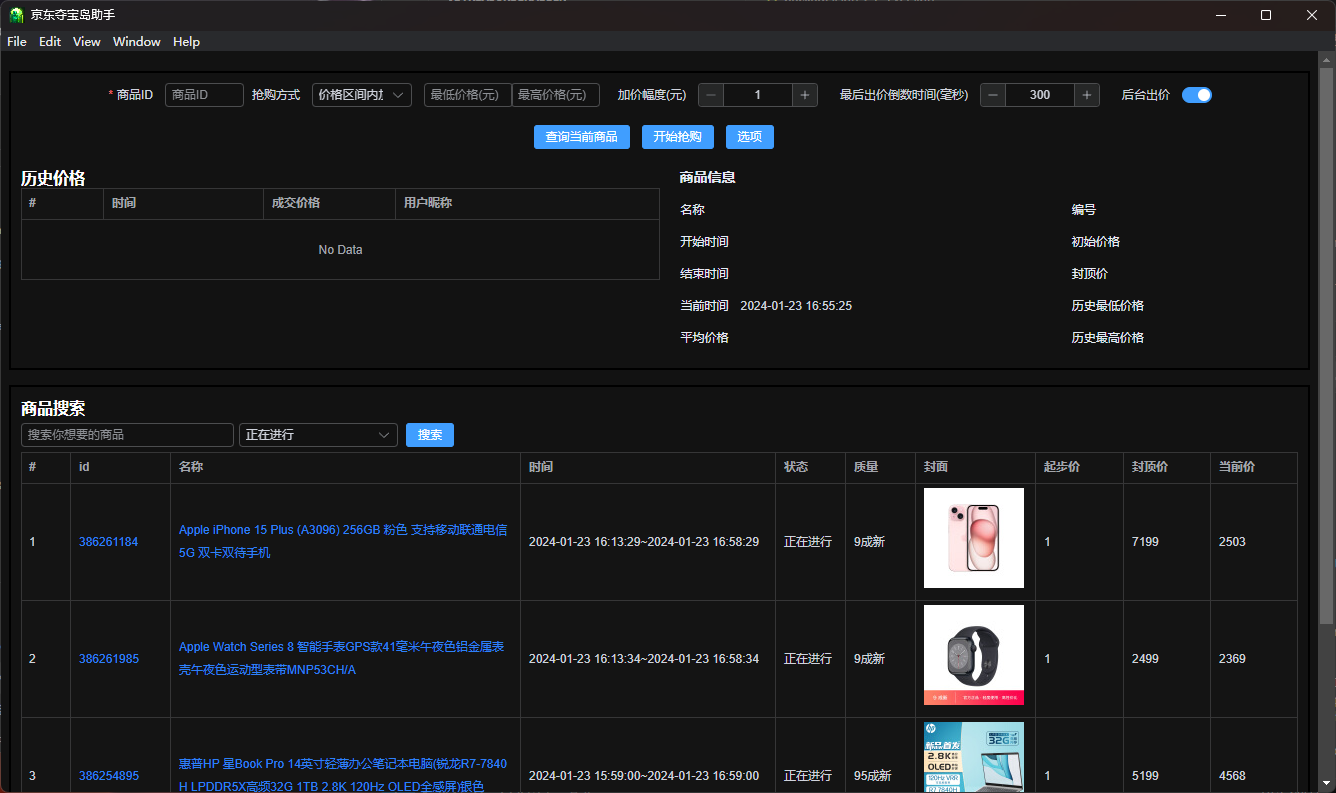Click the 最低价格(元) input field
This screenshot has height=793, width=1336.
point(468,95)
